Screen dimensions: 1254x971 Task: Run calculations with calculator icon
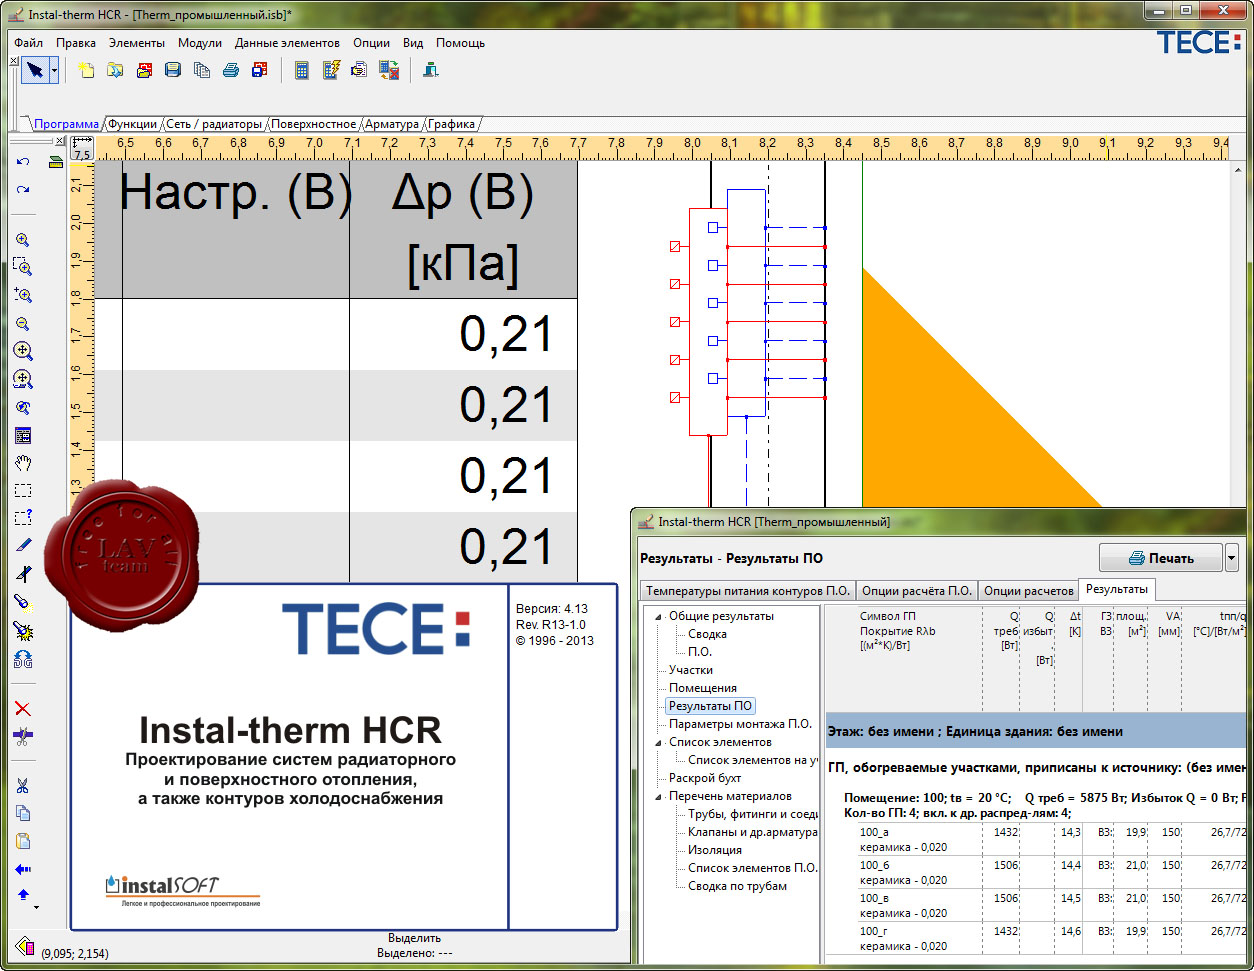coord(302,70)
